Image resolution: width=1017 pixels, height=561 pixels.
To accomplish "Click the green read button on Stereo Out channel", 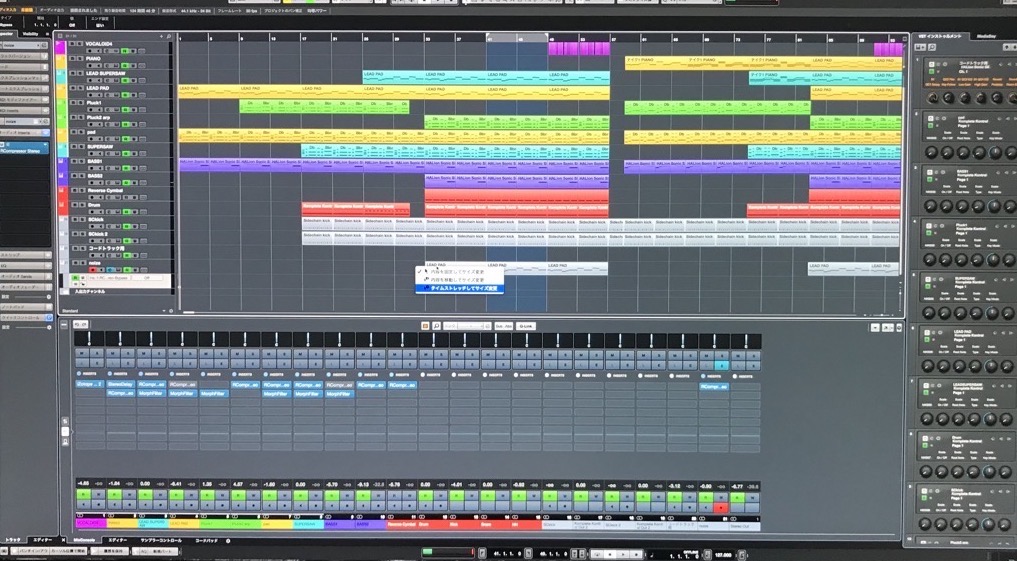I will coord(737,497).
